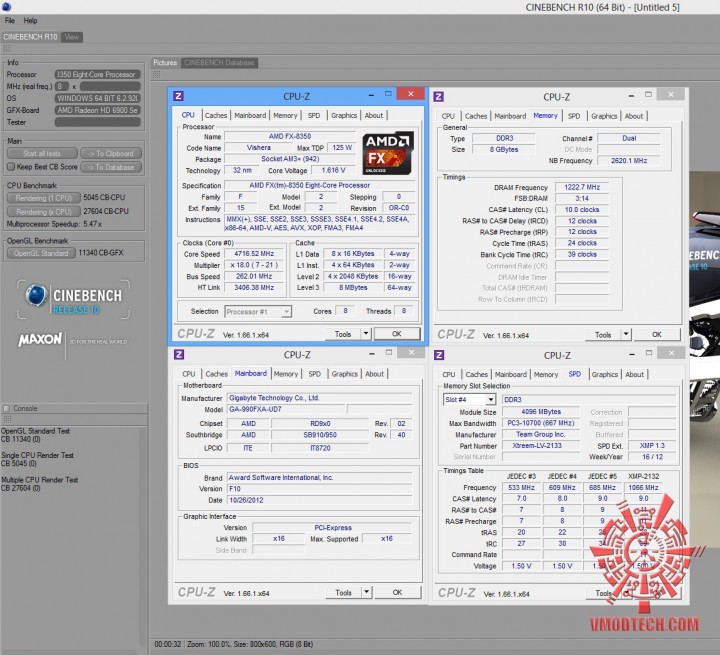720x655 pixels.
Task: Click the Cinebench app icon in title bar
Action: (6, 6)
